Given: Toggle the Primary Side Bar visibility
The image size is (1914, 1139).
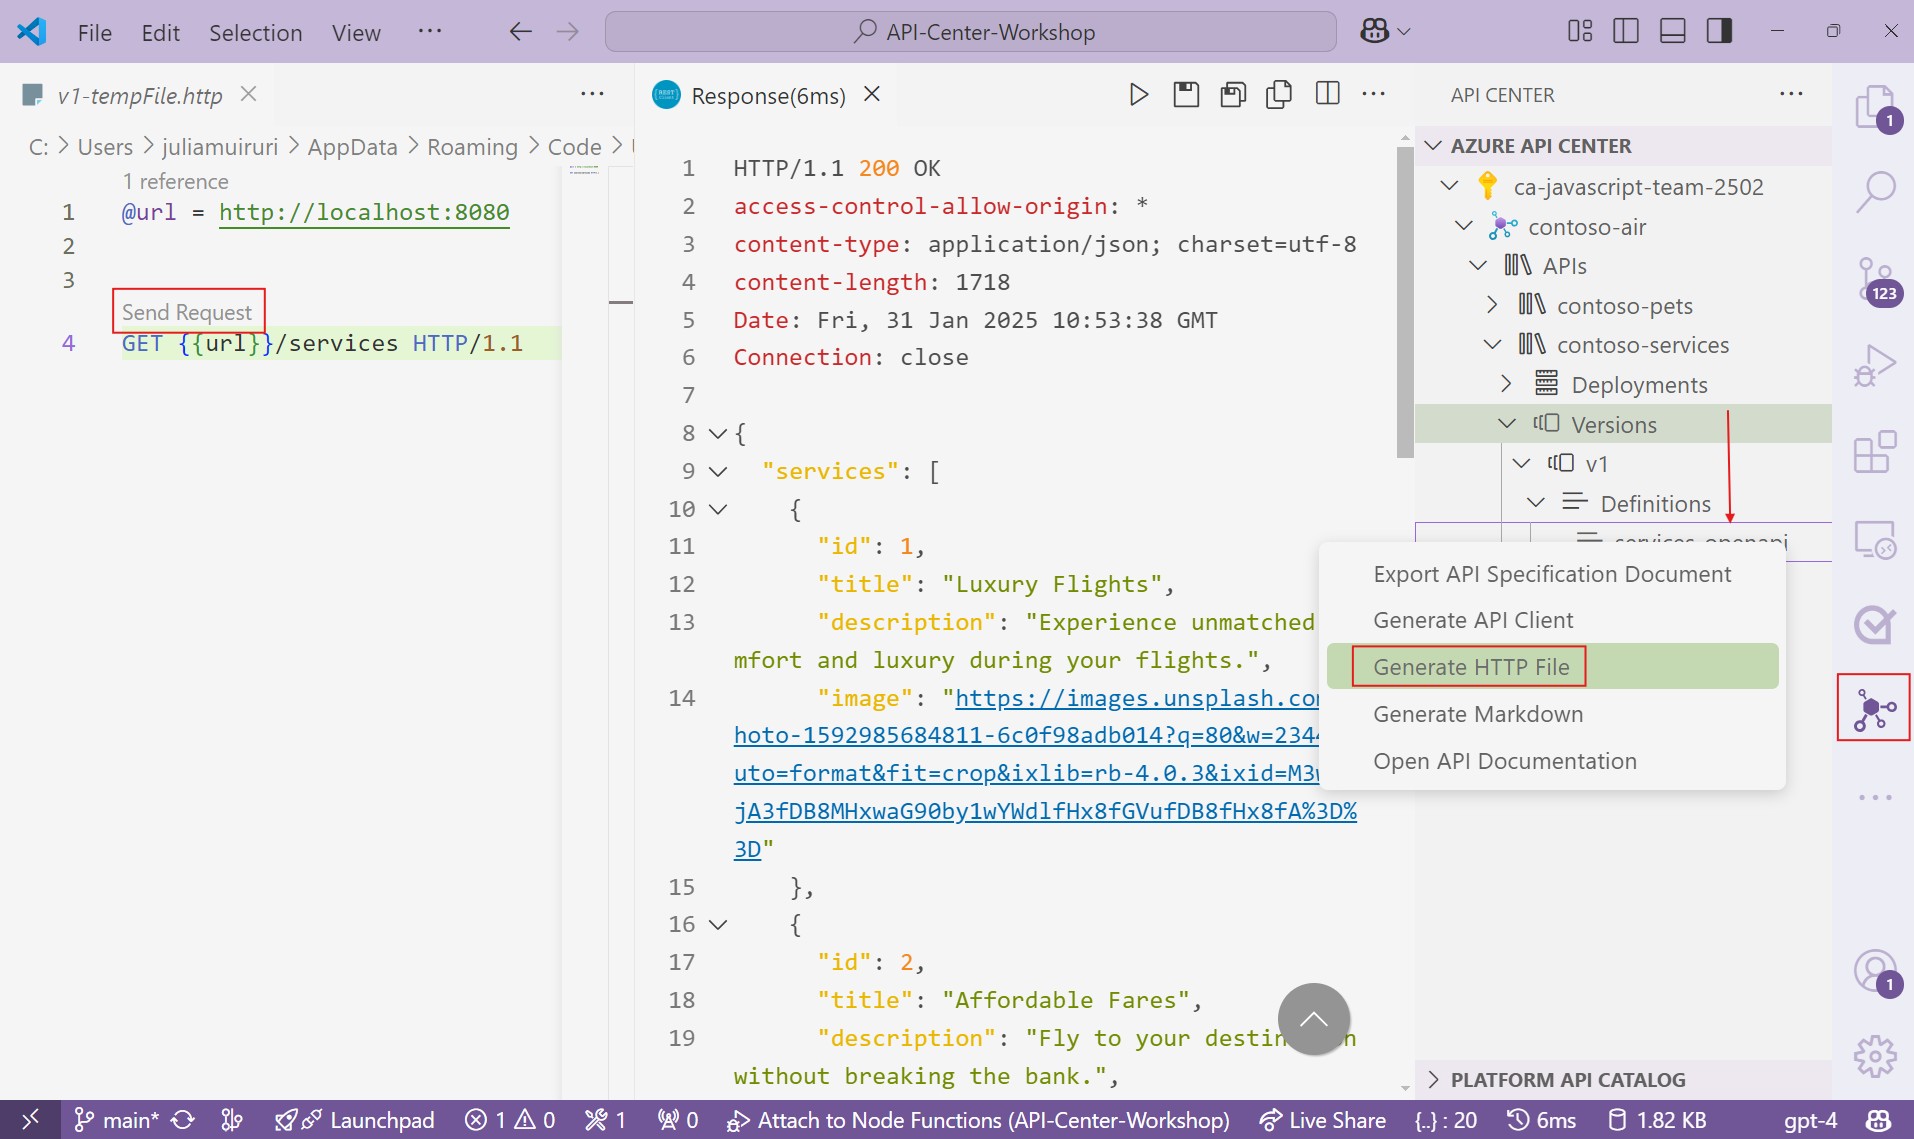Looking at the screenshot, I should coord(1626,31).
